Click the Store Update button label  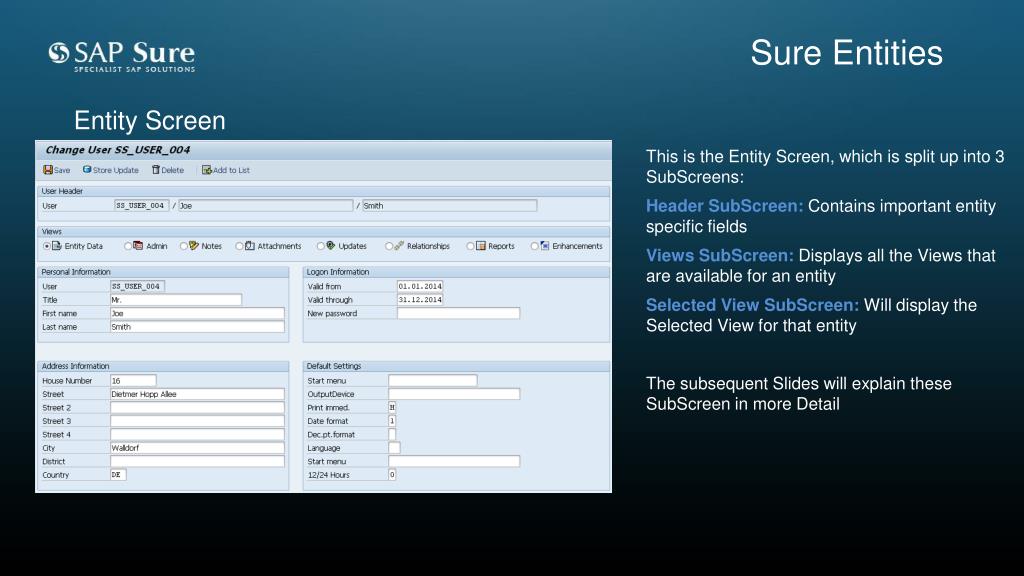(x=116, y=170)
